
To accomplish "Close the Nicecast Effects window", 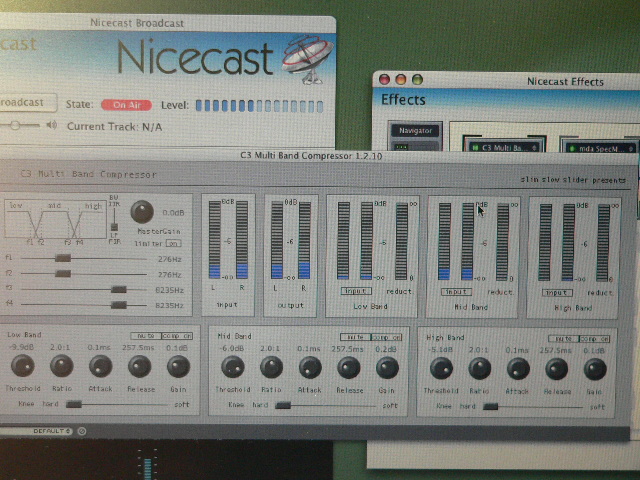I will tap(384, 79).
